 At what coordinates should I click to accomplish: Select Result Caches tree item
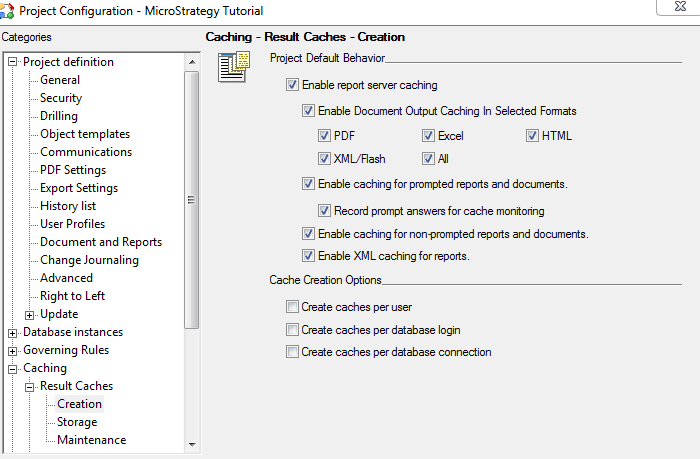point(76,386)
